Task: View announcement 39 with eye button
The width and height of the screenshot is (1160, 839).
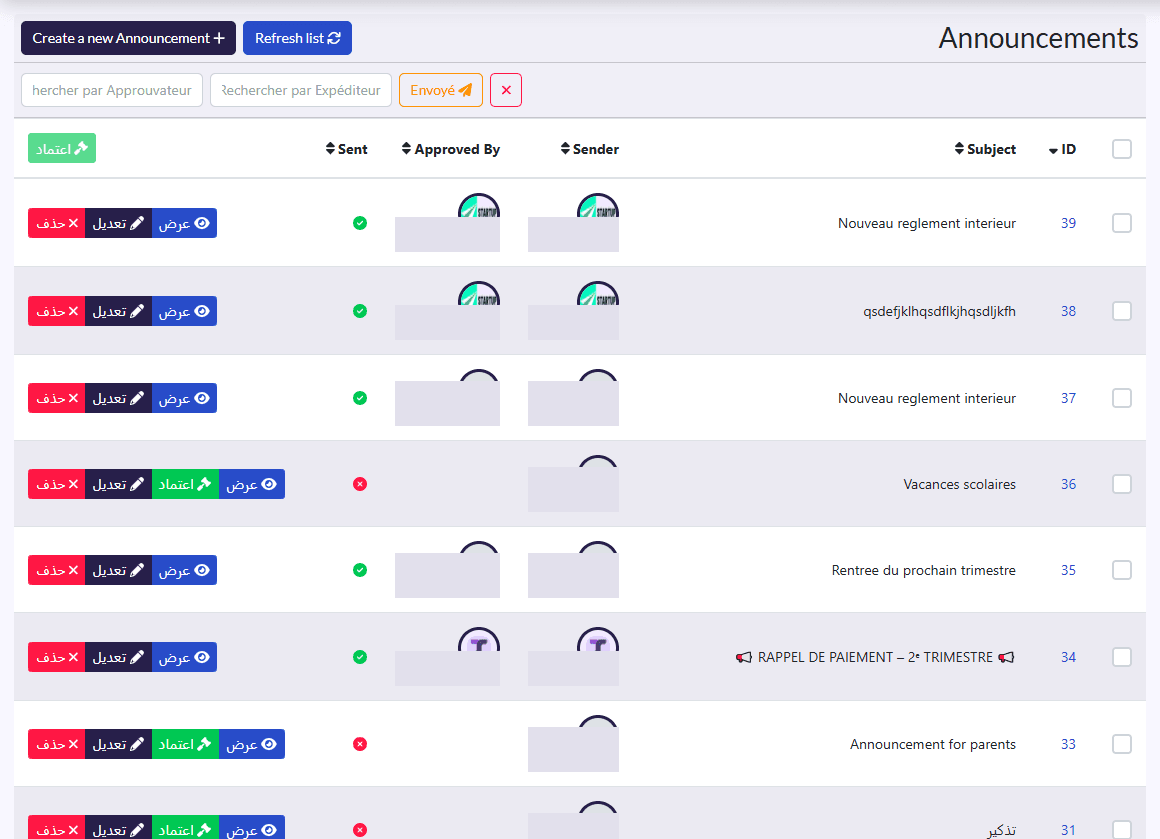Action: (x=184, y=223)
